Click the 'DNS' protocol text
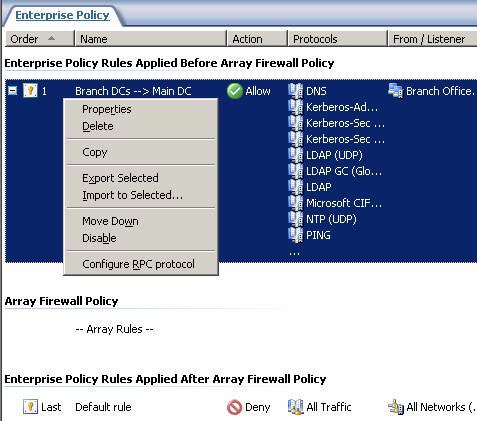477x421 pixels. [x=316, y=91]
